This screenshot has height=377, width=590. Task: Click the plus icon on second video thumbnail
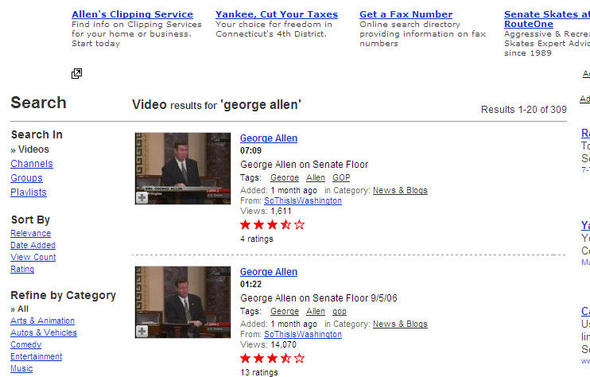point(142,331)
